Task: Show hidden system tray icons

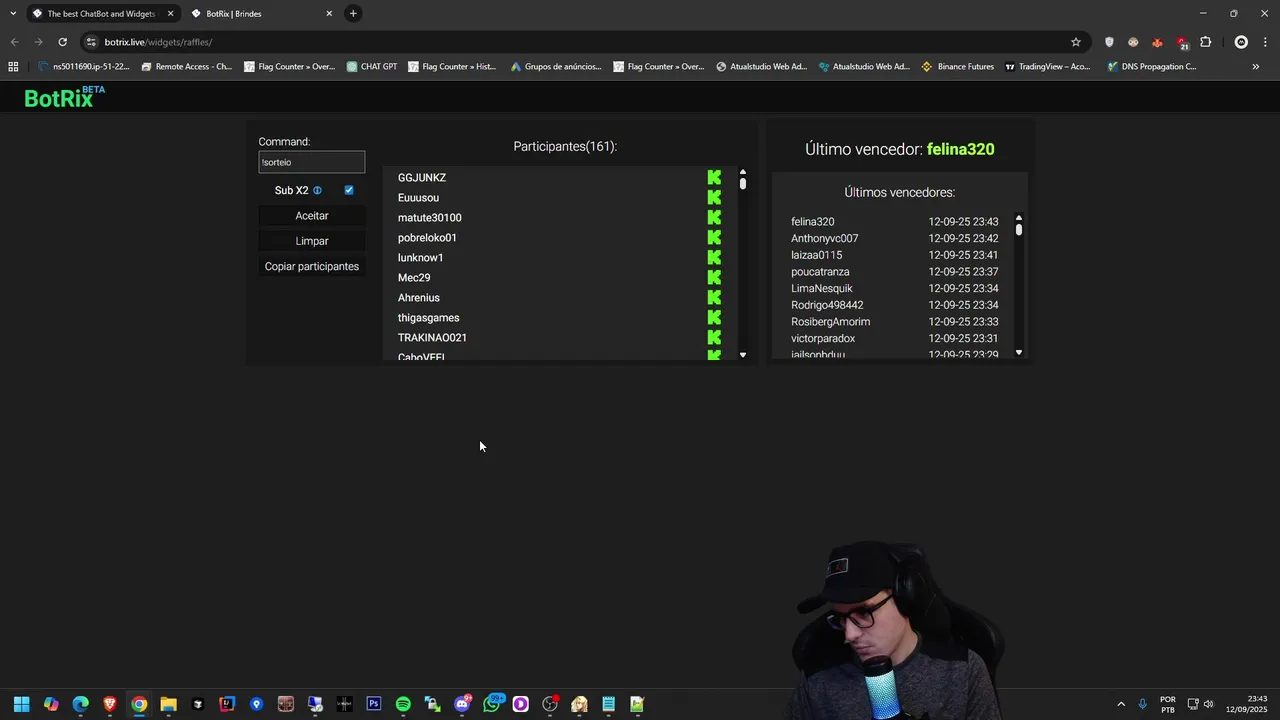Action: pos(1121,704)
